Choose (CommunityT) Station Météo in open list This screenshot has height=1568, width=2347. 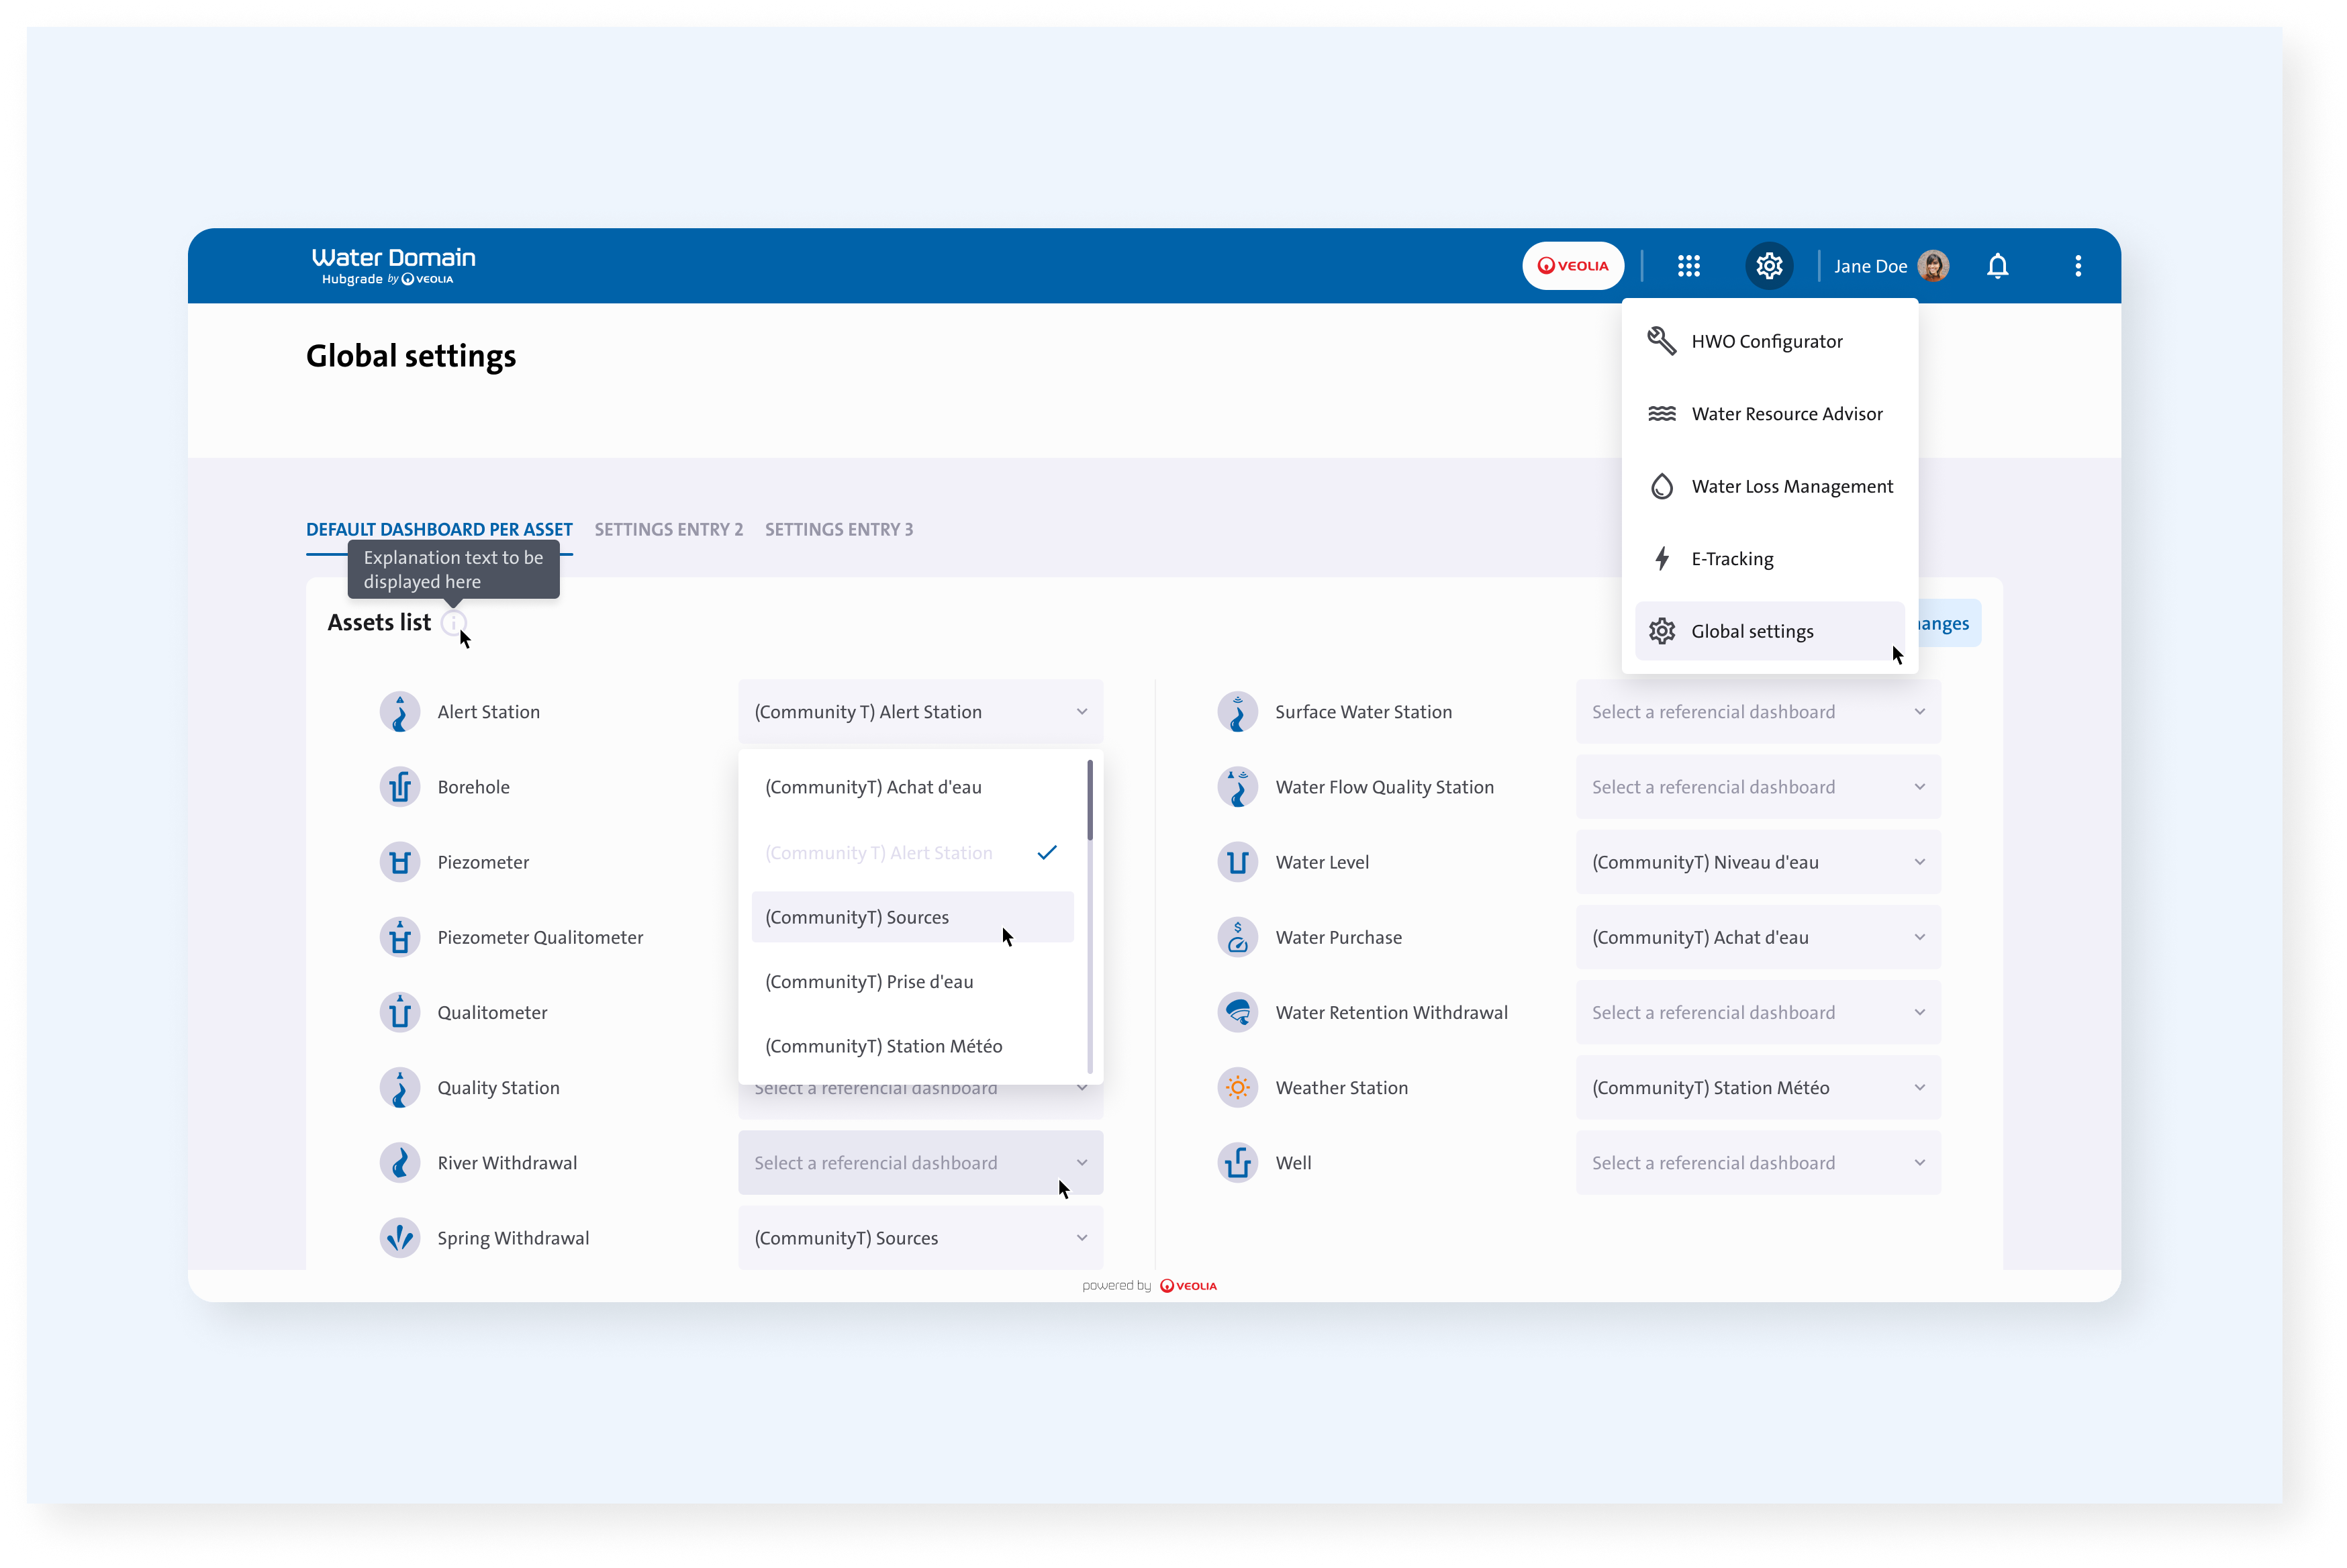(x=912, y=1046)
